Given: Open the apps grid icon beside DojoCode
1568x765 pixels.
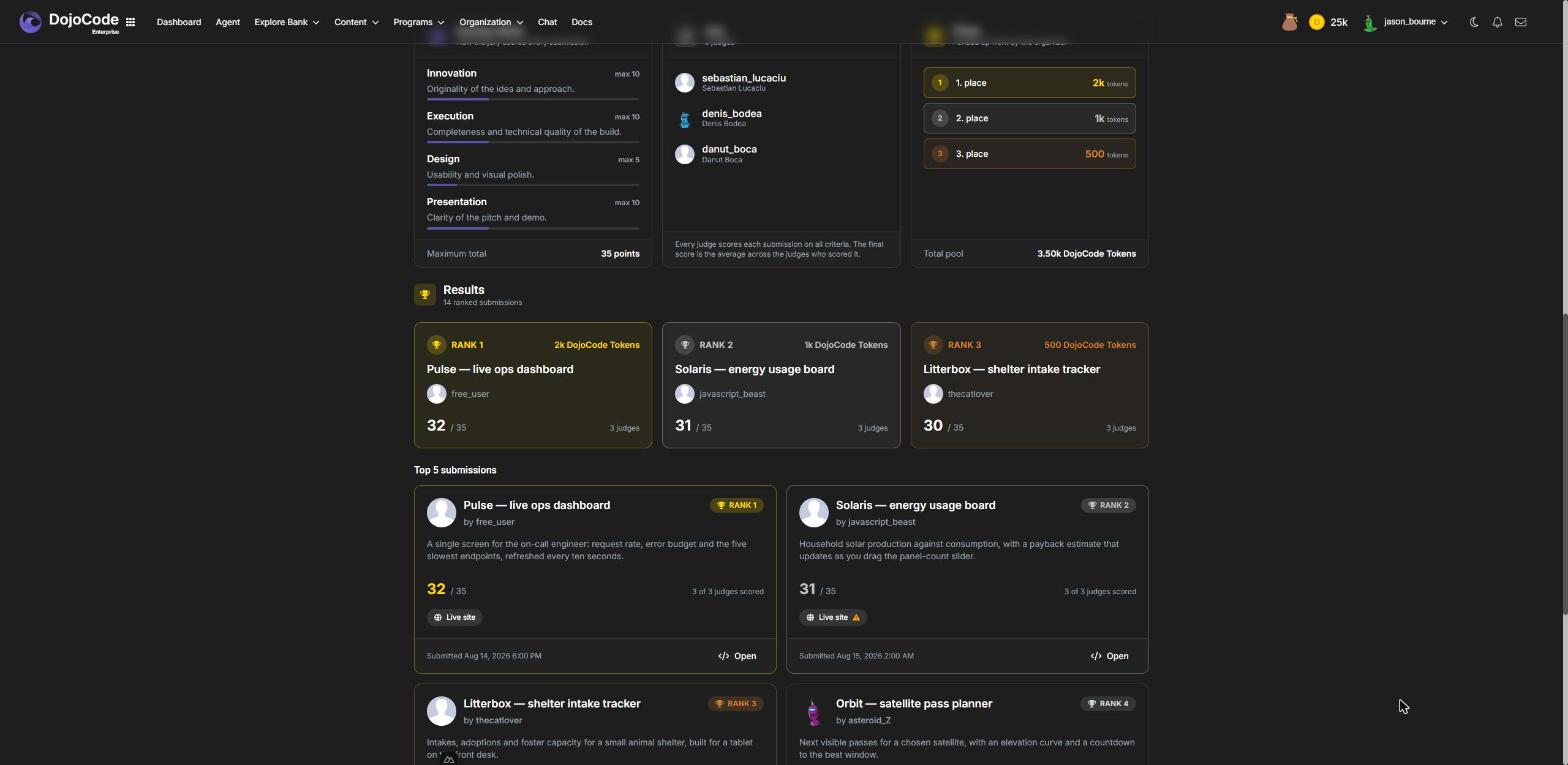Looking at the screenshot, I should pyautogui.click(x=130, y=22).
